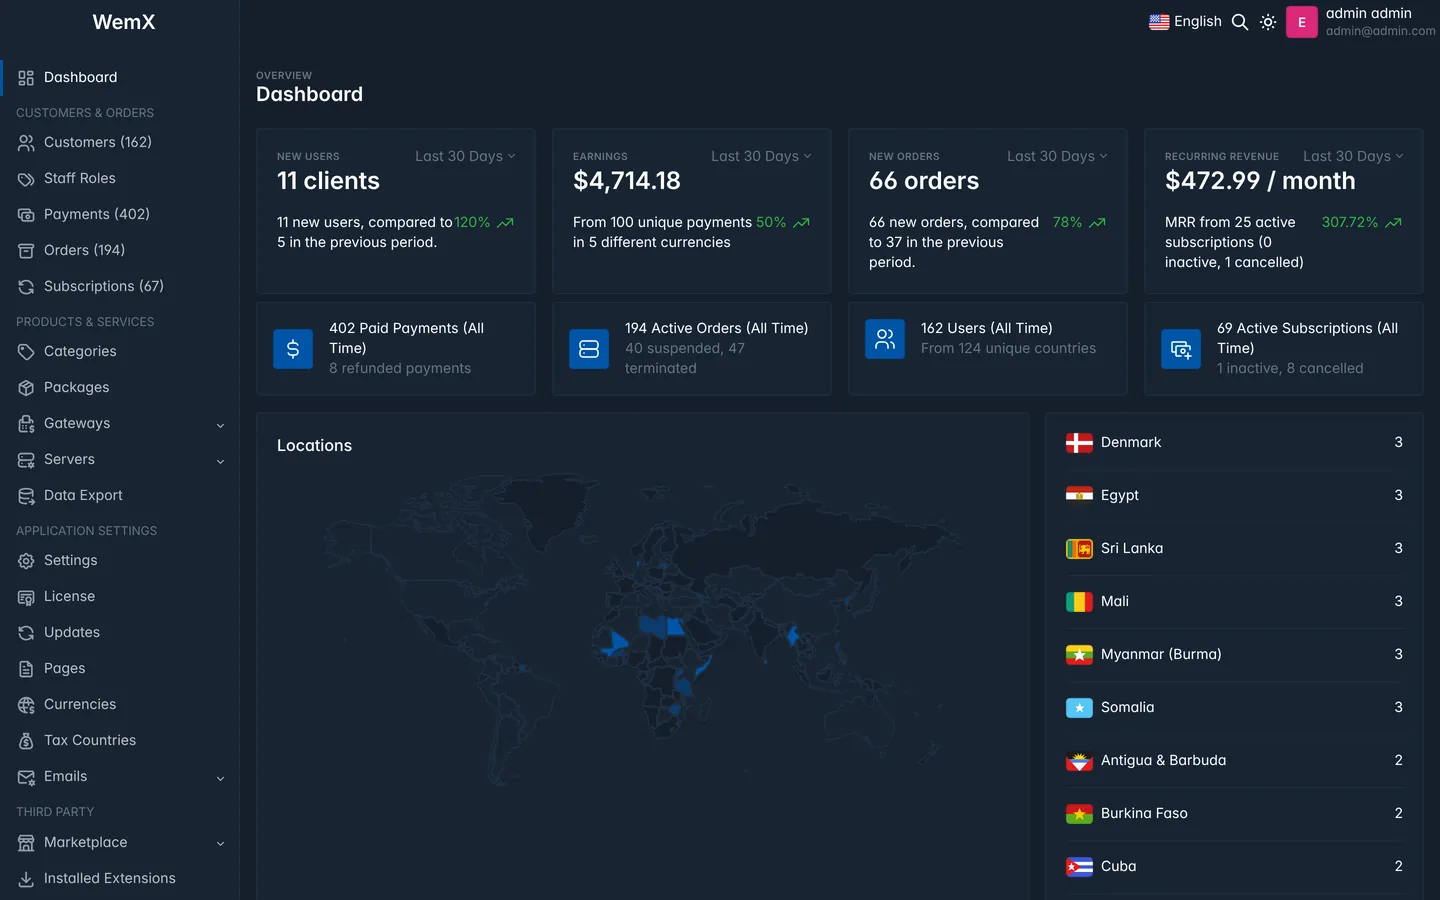This screenshot has height=900, width=1440.
Task: Open the License page link
Action: pos(120,596)
